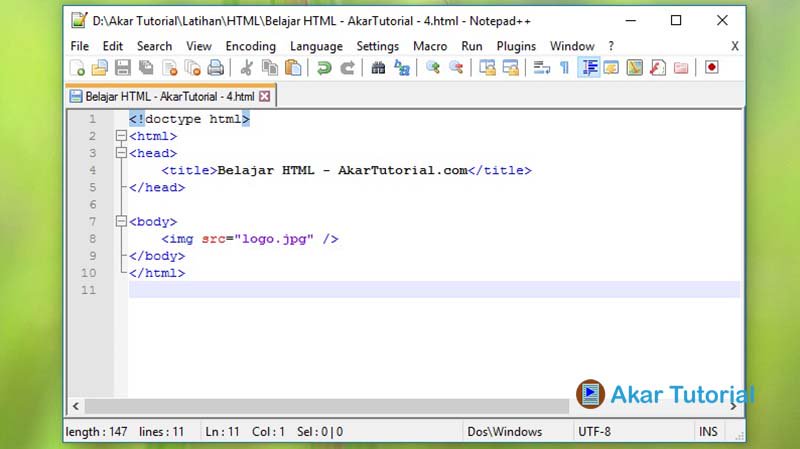Click the green Undo arrow
Image resolution: width=800 pixels, height=449 pixels.
324,68
